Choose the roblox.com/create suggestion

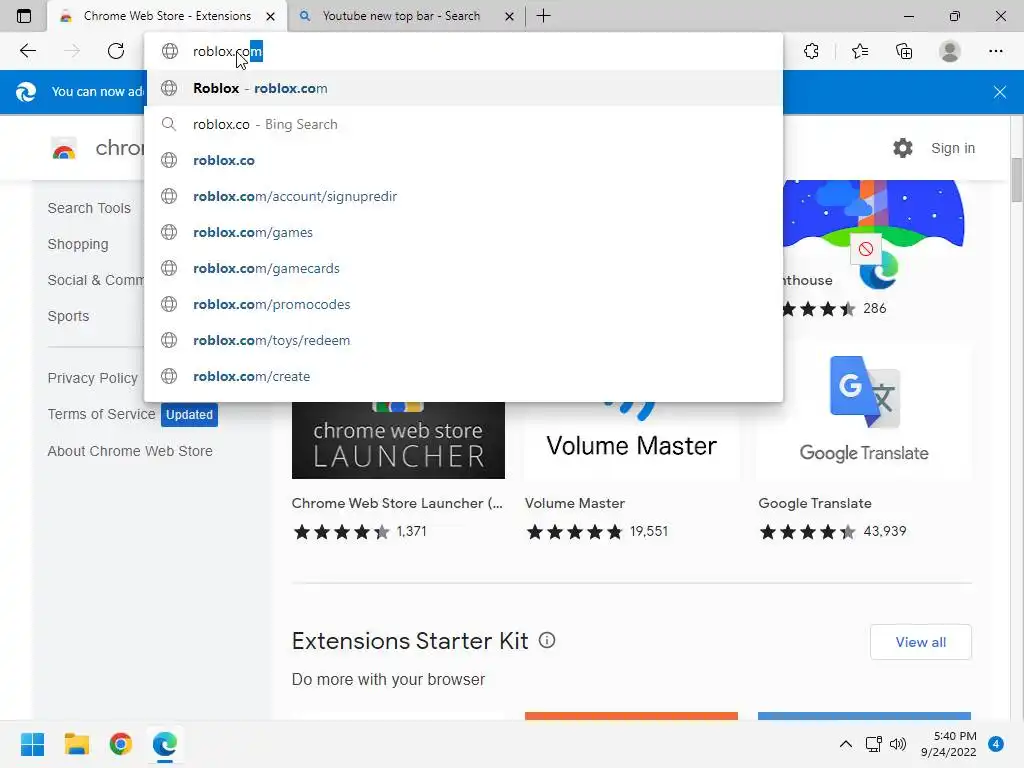464,376
